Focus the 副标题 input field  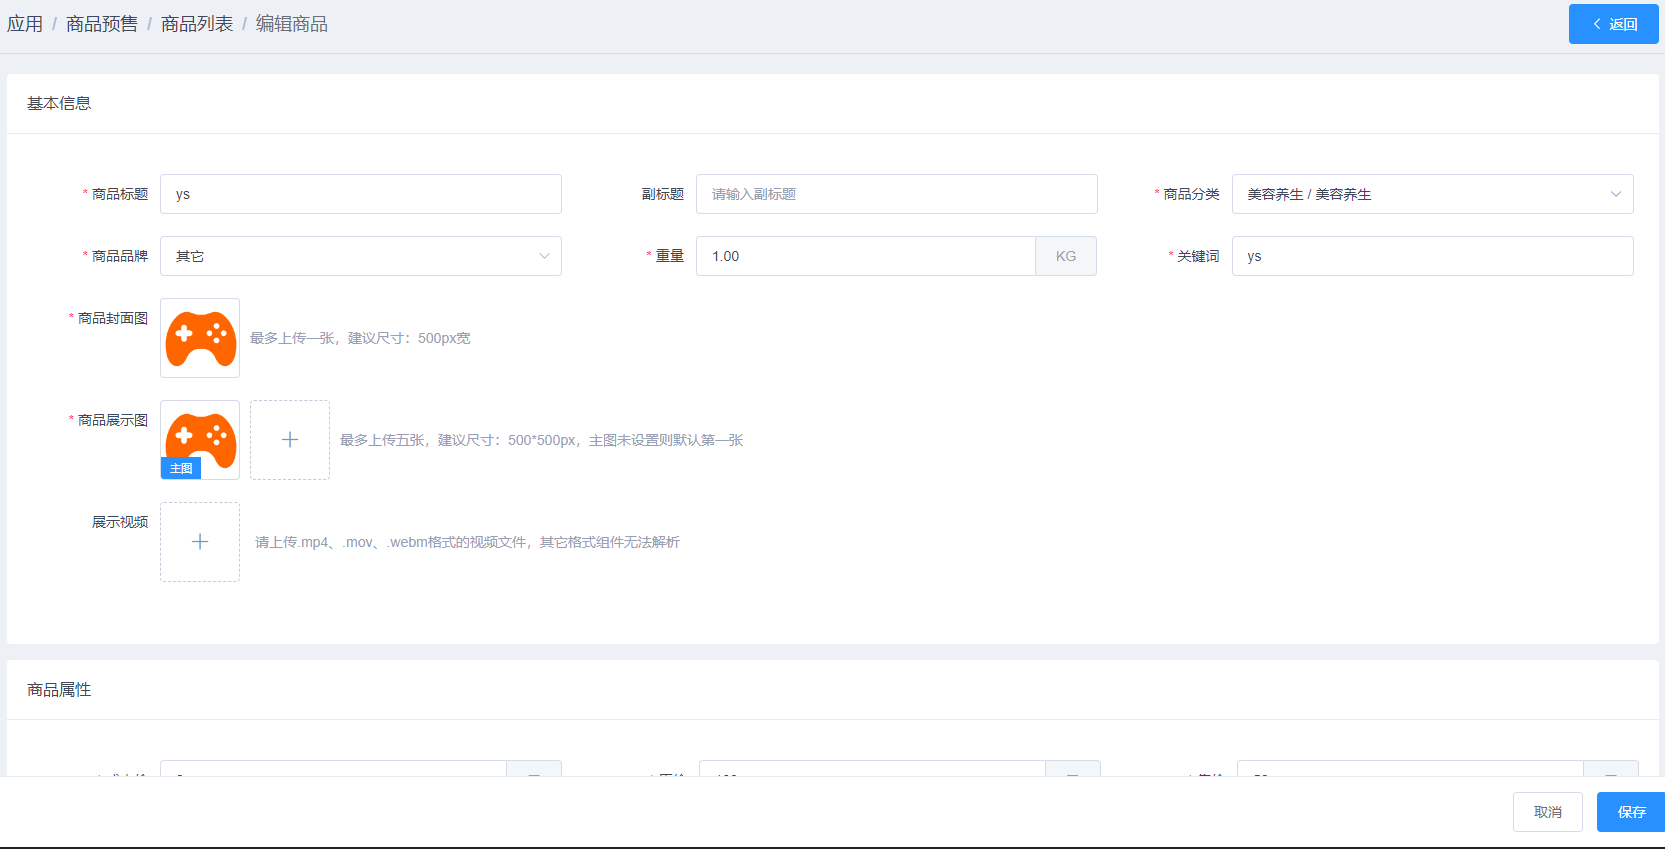point(896,194)
